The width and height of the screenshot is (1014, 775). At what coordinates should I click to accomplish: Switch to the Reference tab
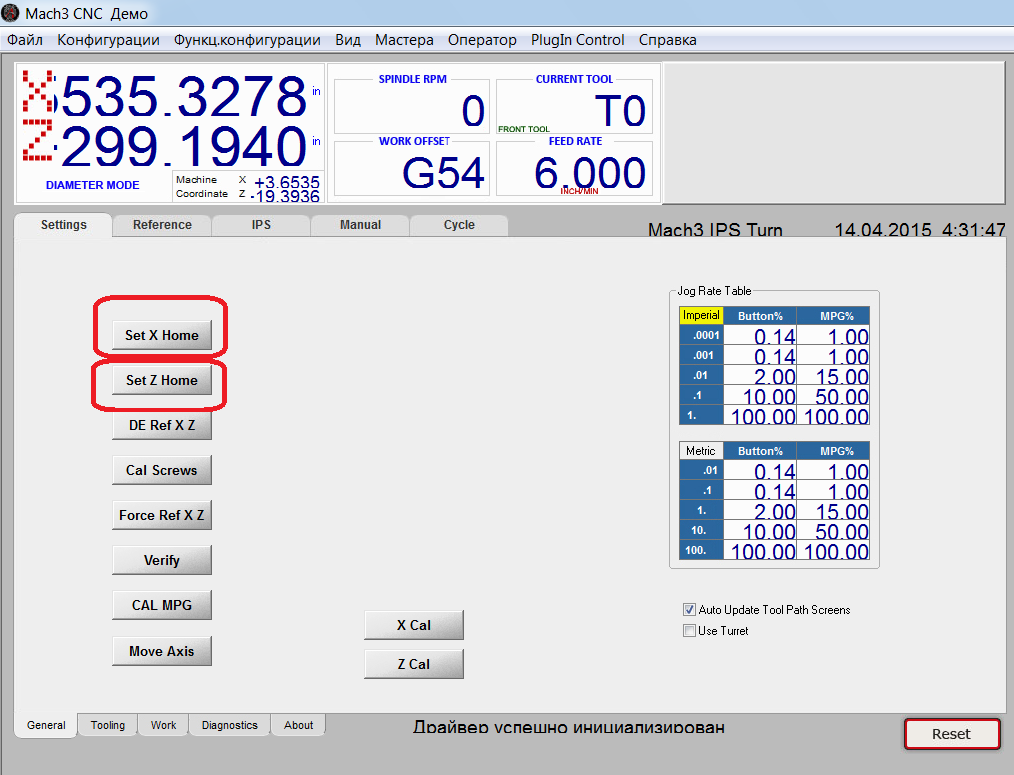162,225
